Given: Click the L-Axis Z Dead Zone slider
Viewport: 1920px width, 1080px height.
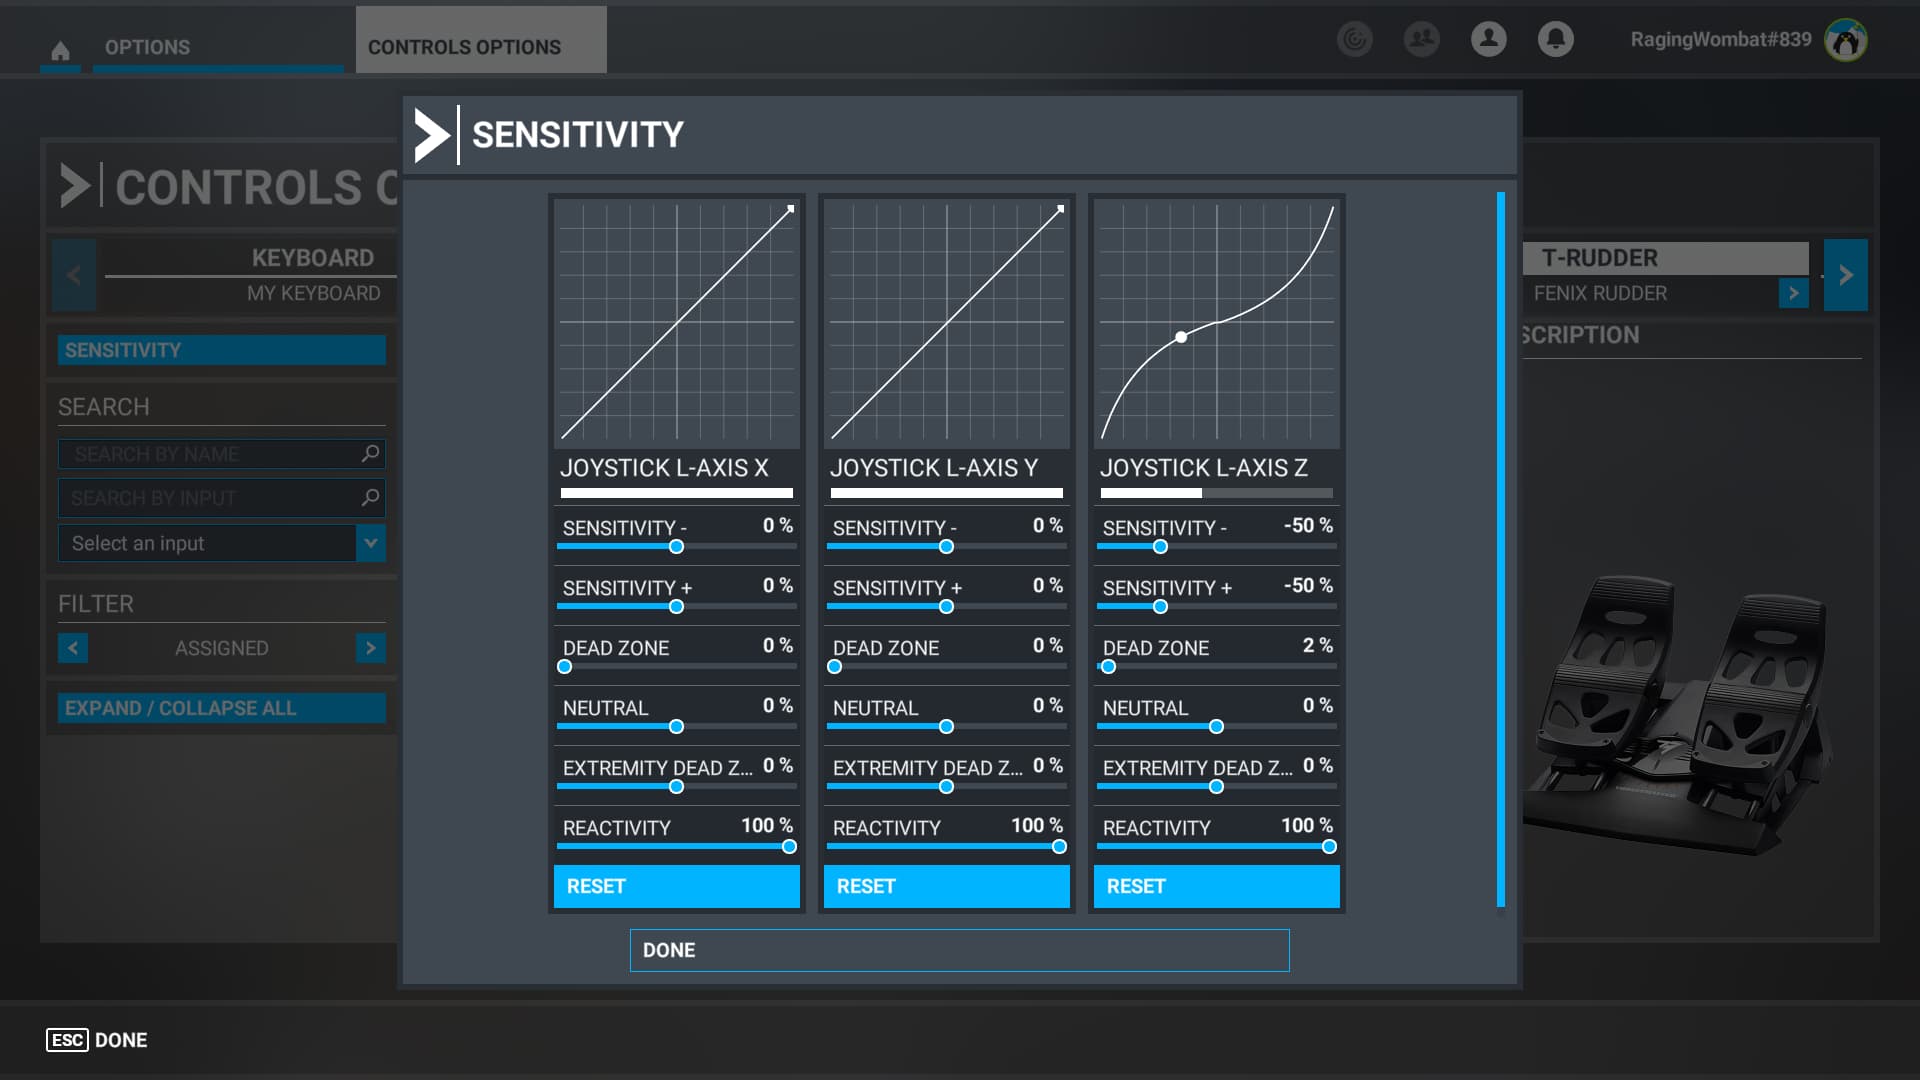Looking at the screenshot, I should click(x=1216, y=666).
